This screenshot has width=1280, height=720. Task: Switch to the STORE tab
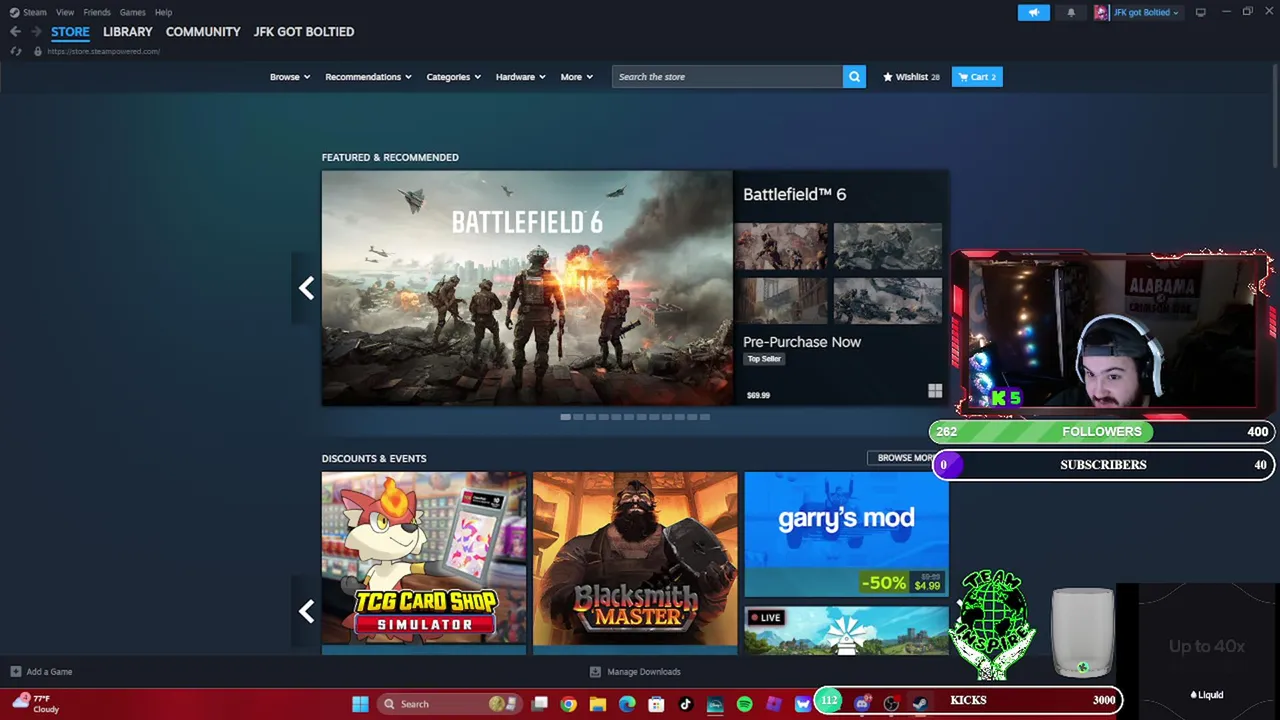(70, 32)
